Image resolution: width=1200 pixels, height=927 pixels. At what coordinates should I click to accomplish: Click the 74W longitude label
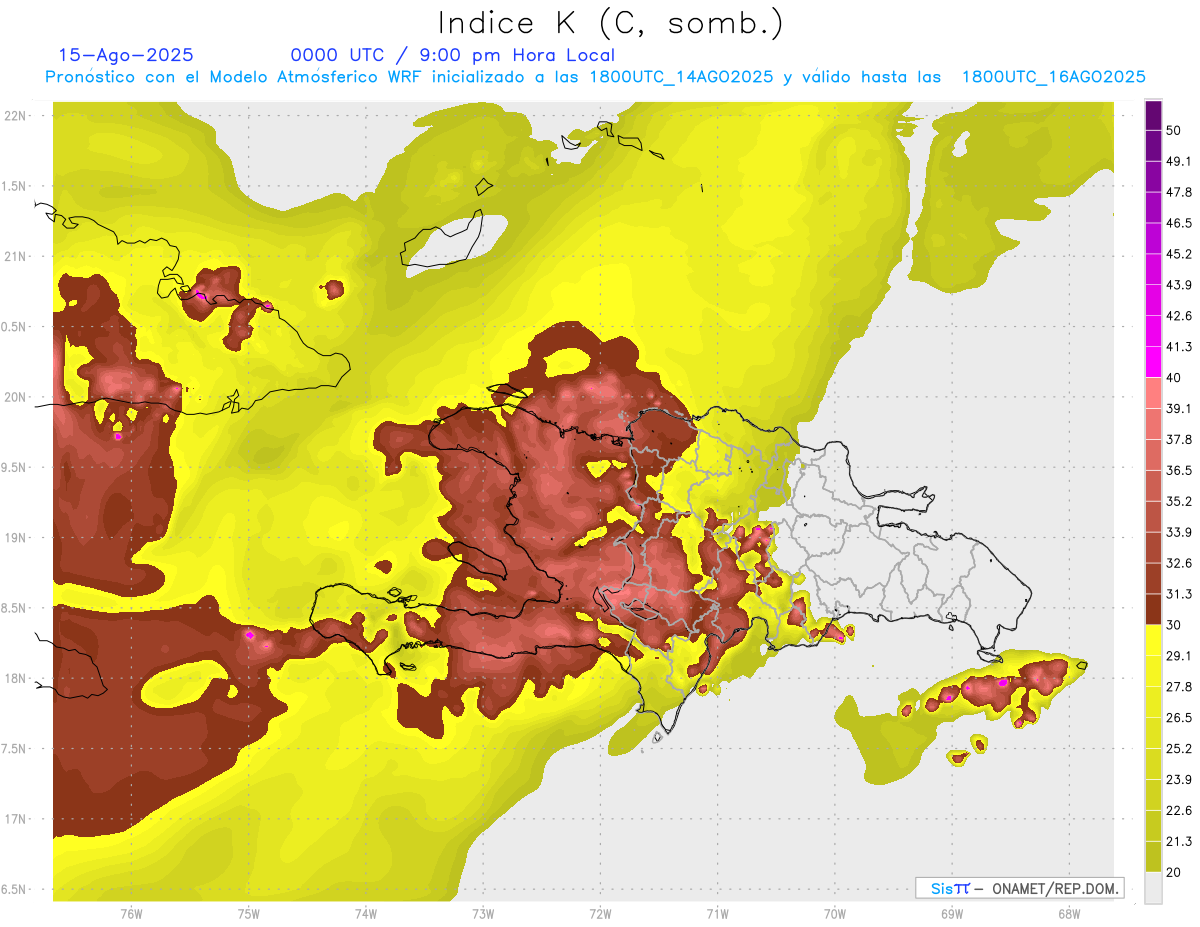pos(366,913)
